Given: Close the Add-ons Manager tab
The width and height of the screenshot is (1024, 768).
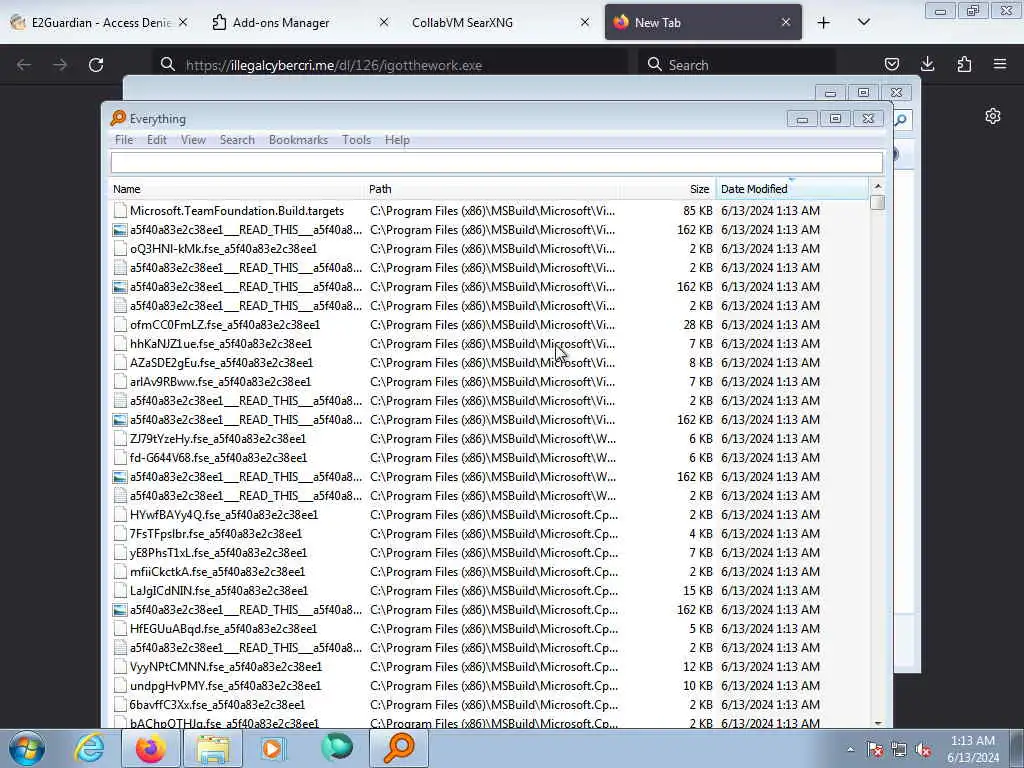Looking at the screenshot, I should pos(384,22).
